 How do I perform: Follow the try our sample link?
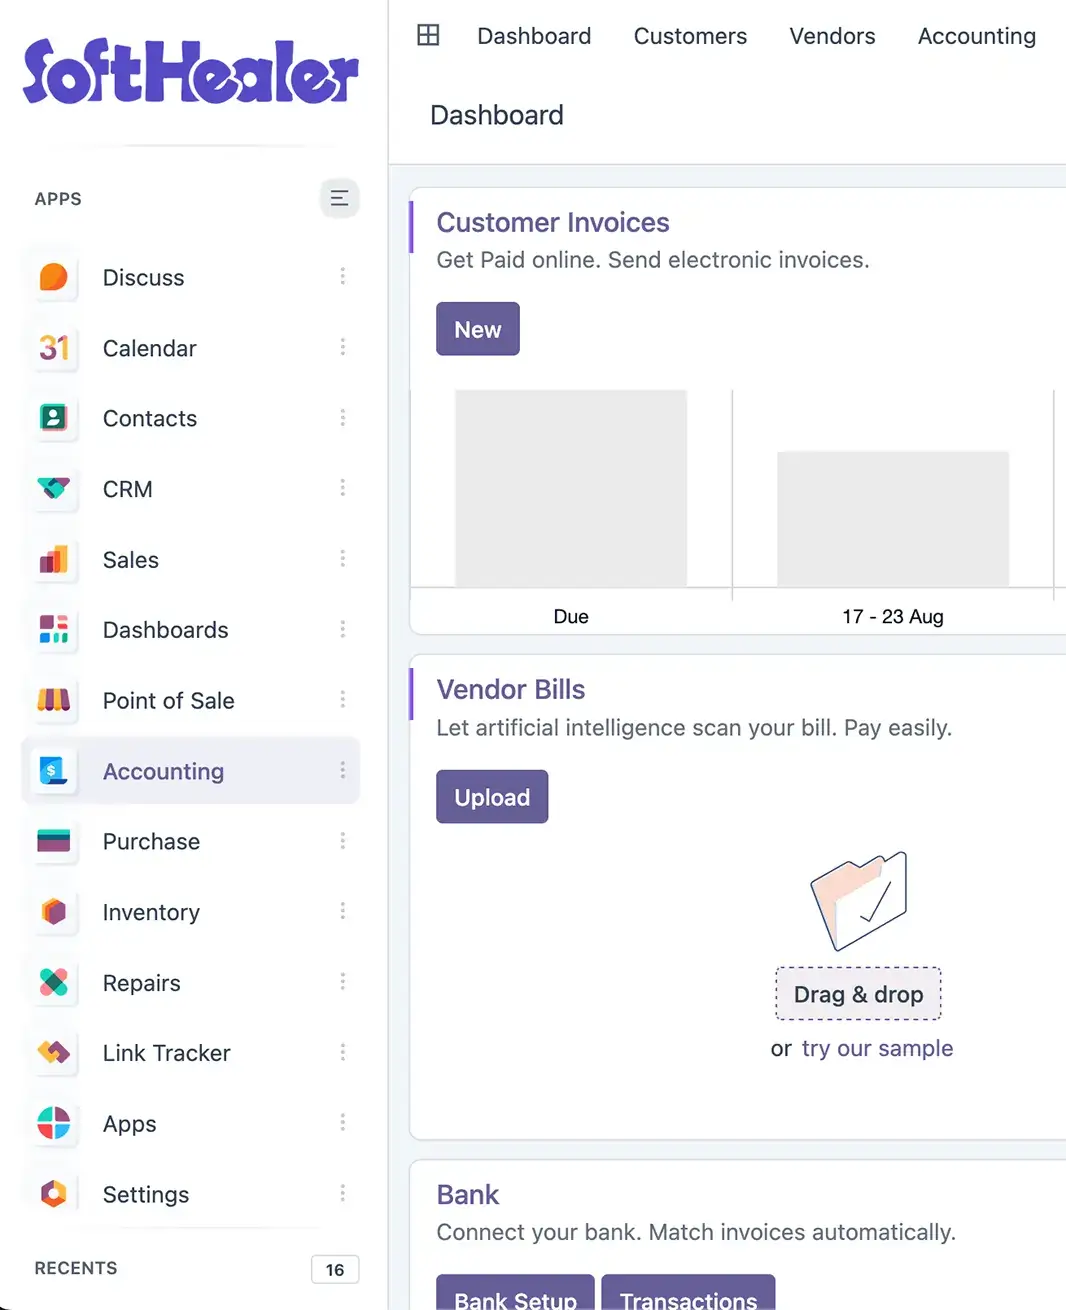tap(877, 1048)
